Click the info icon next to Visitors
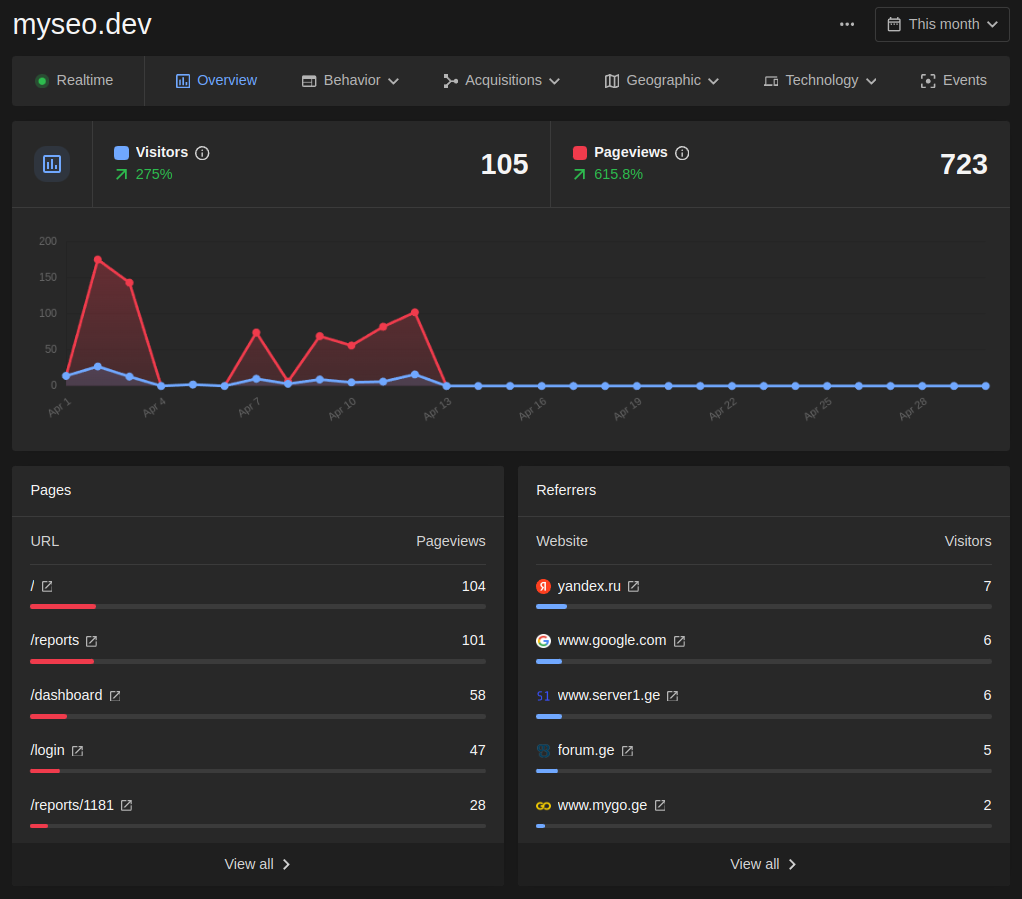Screen dimensions: 1022x899 click(x=202, y=153)
